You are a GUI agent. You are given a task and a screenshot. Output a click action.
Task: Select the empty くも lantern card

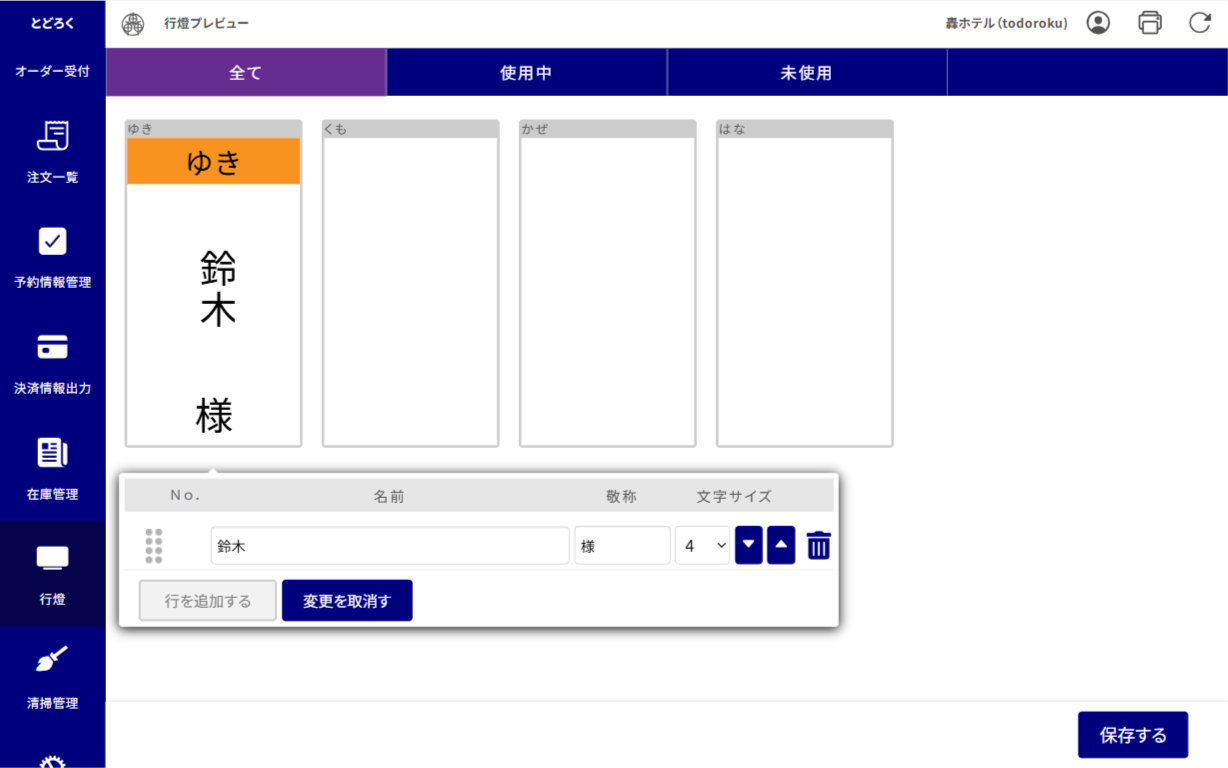(x=410, y=290)
